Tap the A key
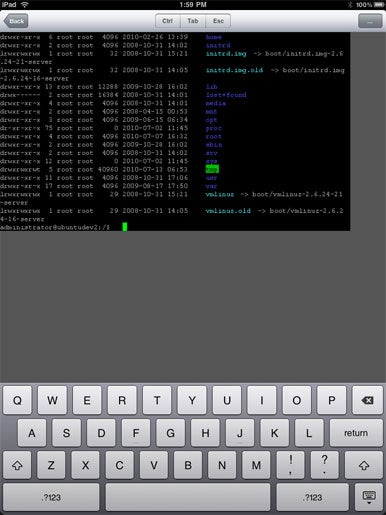Image resolution: width=386 pixels, height=515 pixels. click(32, 433)
